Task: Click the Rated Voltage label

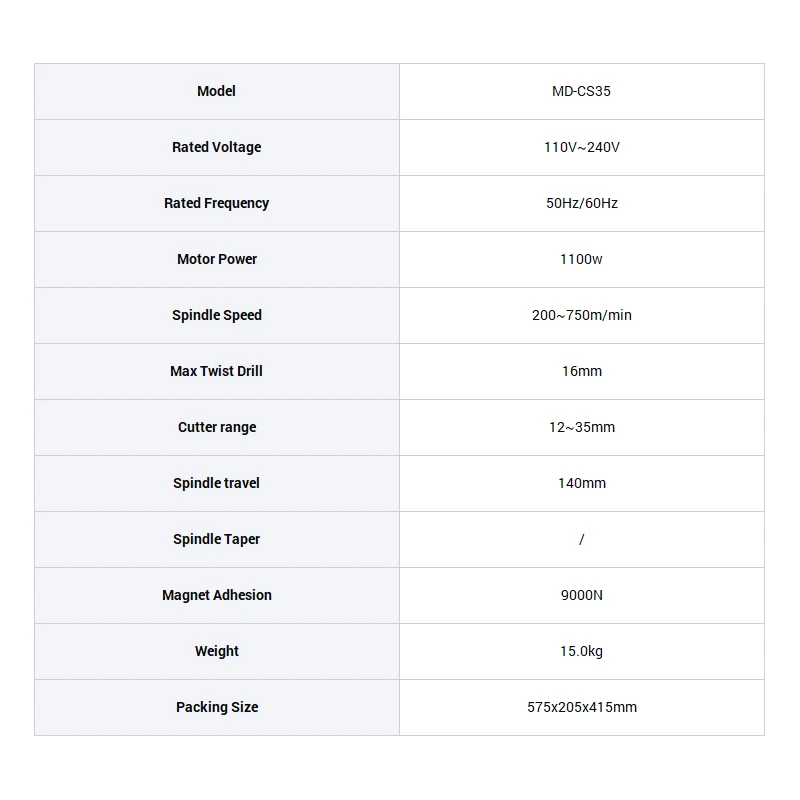Action: tap(216, 147)
